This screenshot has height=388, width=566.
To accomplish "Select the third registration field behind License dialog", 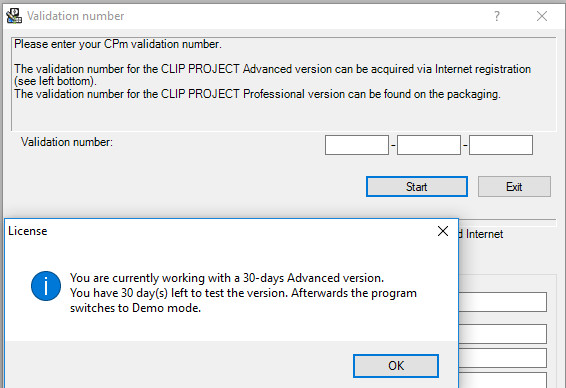I will [x=503, y=358].
